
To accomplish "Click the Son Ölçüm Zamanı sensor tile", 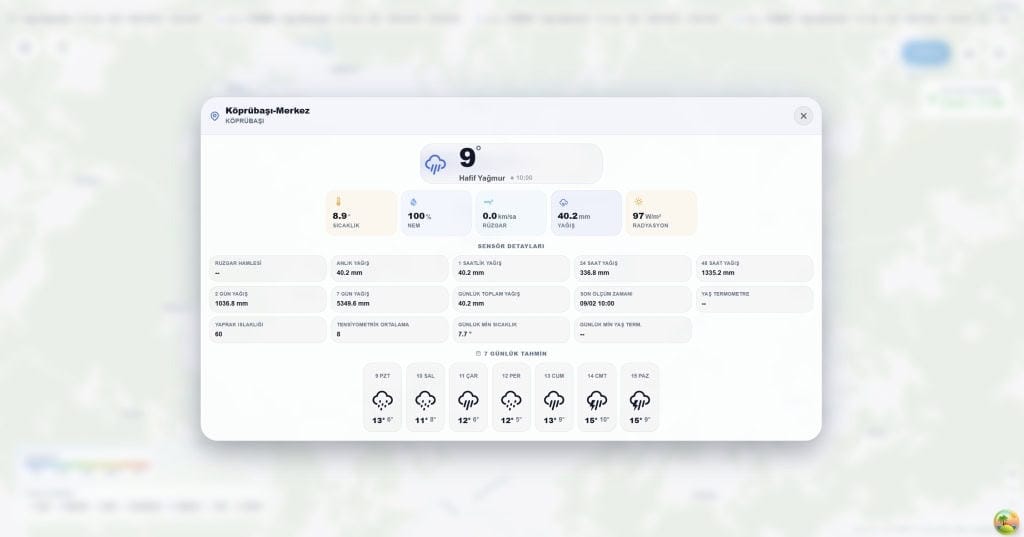I will point(633,299).
